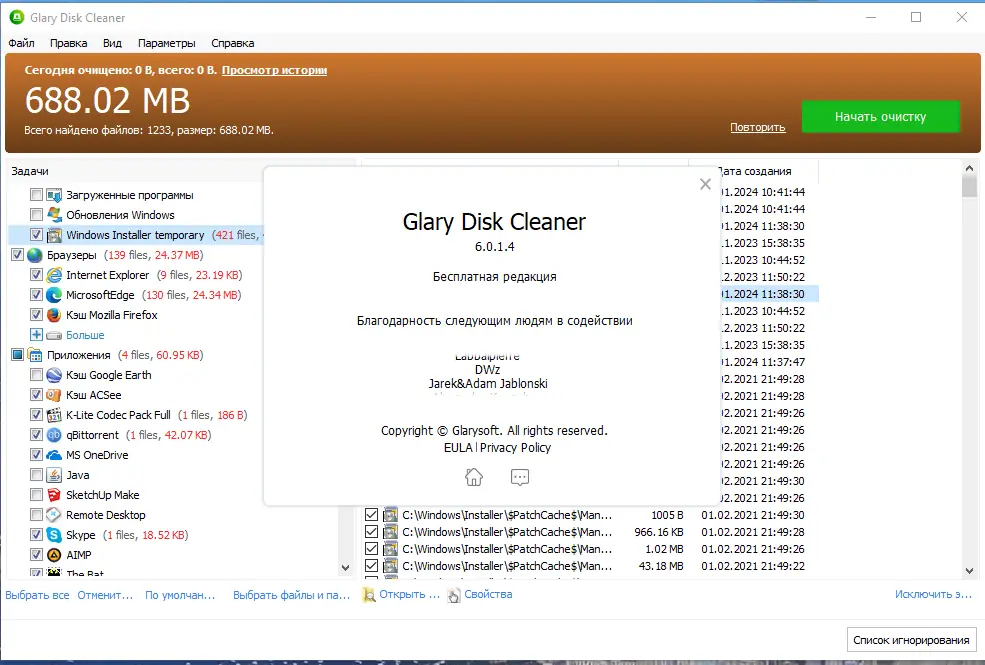The width and height of the screenshot is (985, 665).
Task: Uncheck Windows Installer temporary checkbox
Action: [36, 235]
